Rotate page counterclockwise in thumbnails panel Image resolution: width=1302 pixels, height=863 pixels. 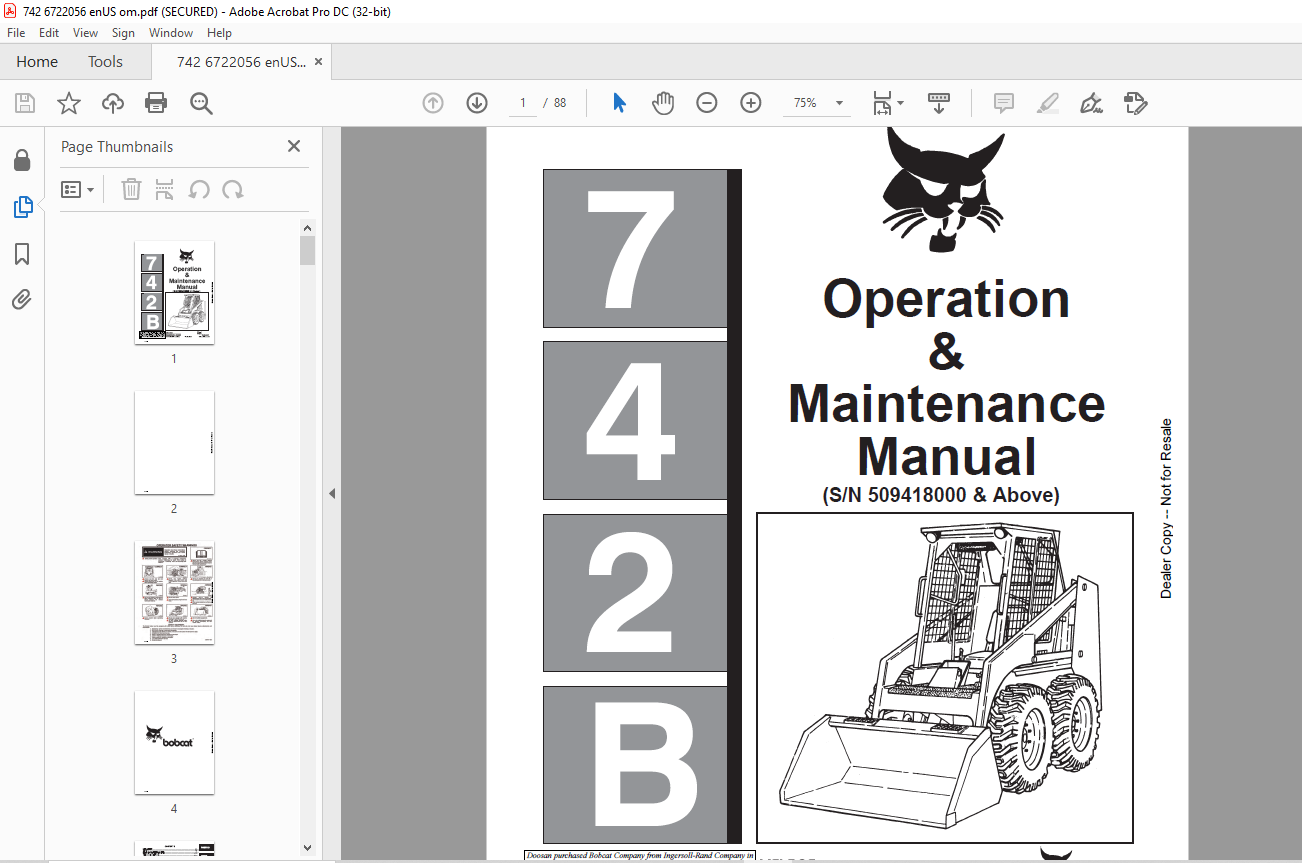pos(199,189)
